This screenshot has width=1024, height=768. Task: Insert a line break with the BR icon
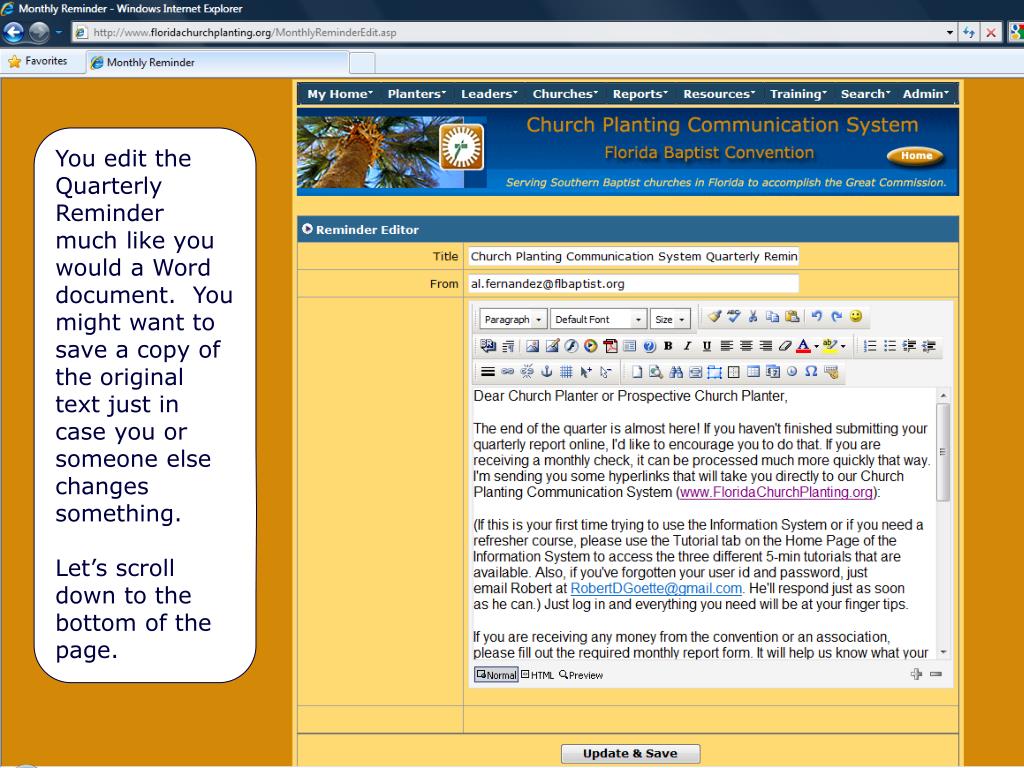(x=488, y=346)
